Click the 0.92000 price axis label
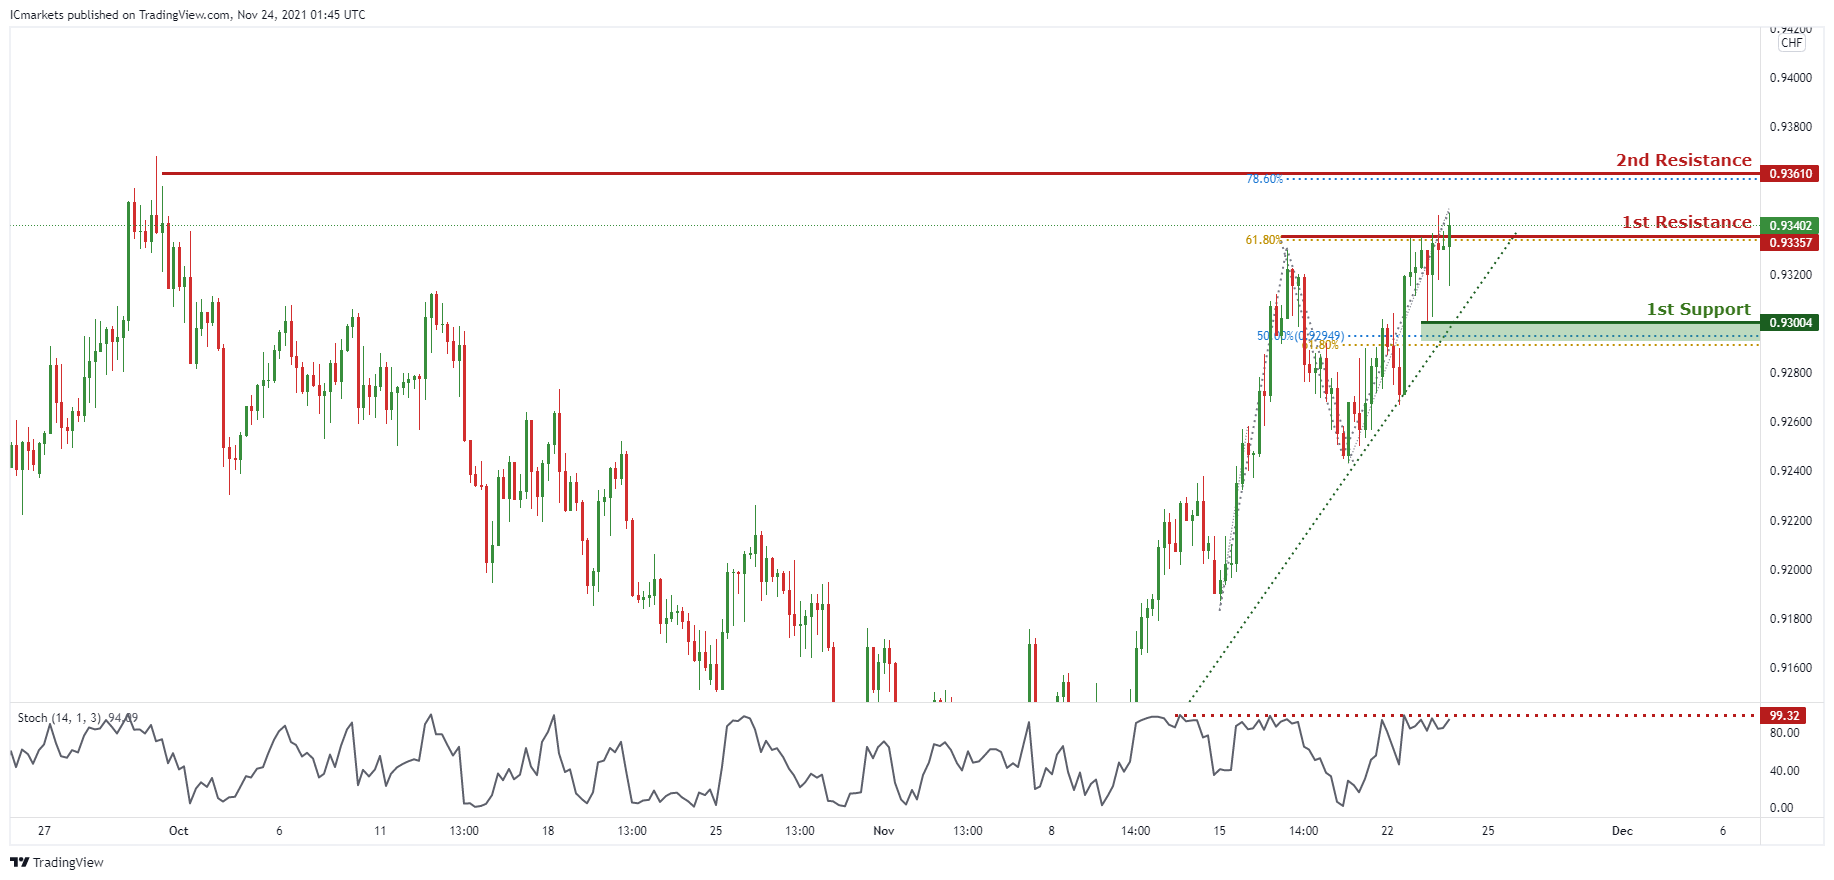Viewport: 1834px width, 880px height. click(x=1790, y=570)
